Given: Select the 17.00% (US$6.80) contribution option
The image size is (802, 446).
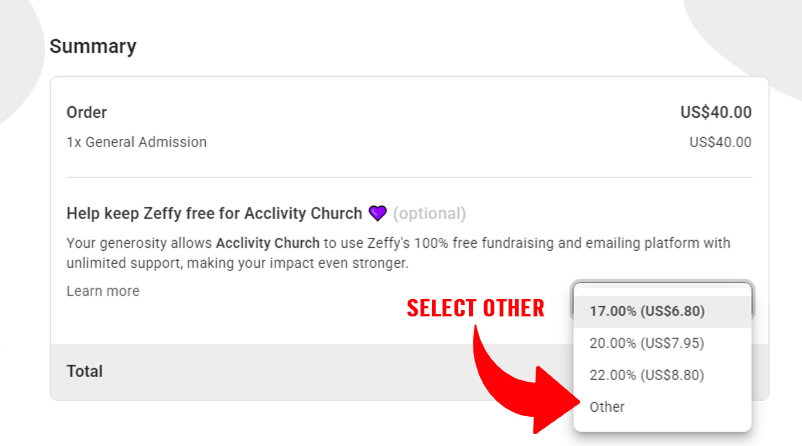Looking at the screenshot, I should 647,311.
